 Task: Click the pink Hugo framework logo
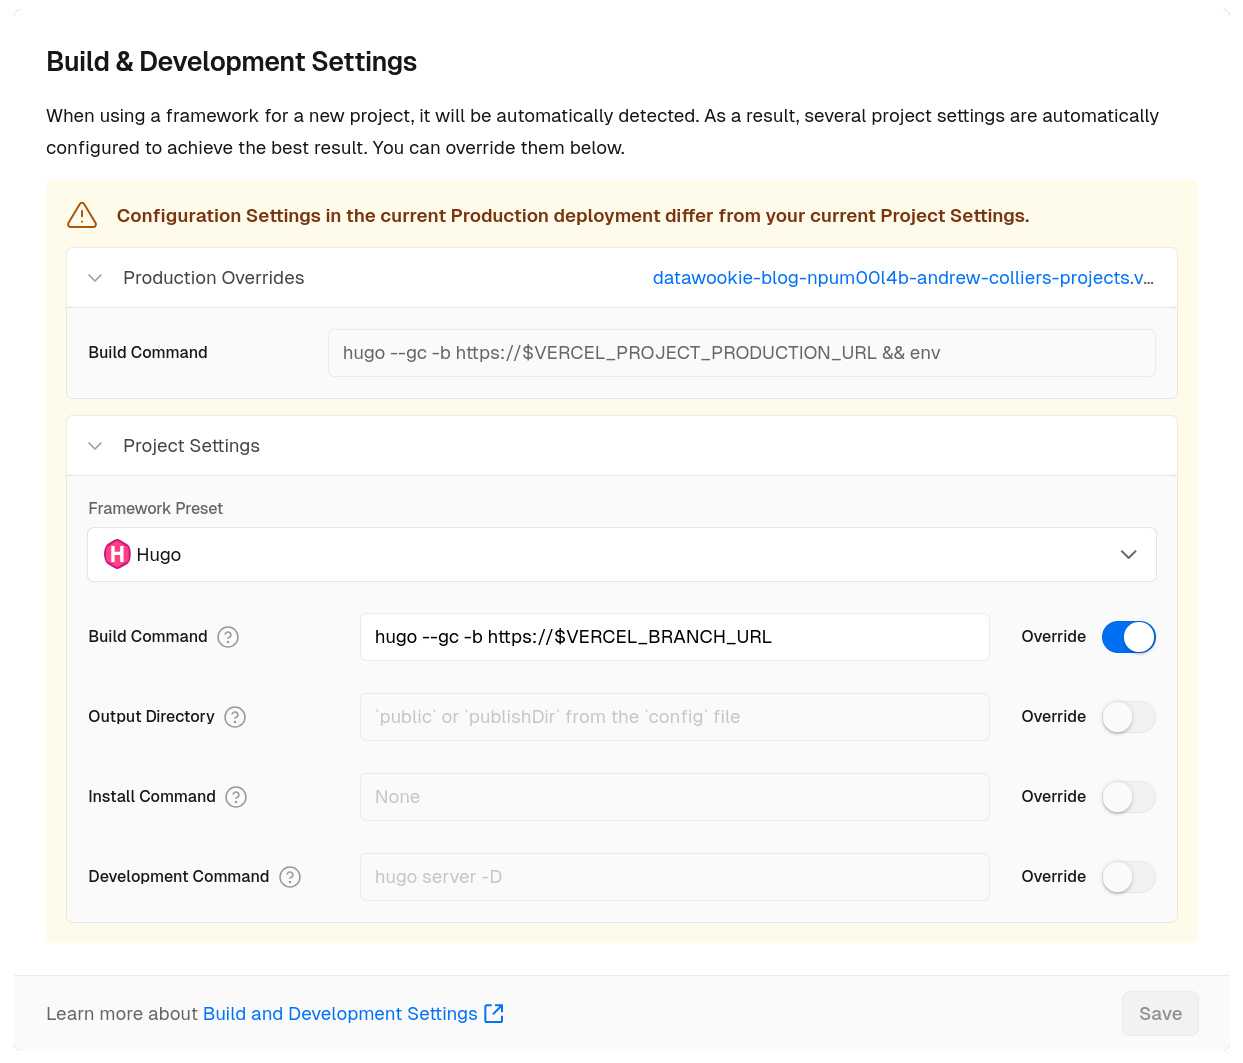(117, 554)
